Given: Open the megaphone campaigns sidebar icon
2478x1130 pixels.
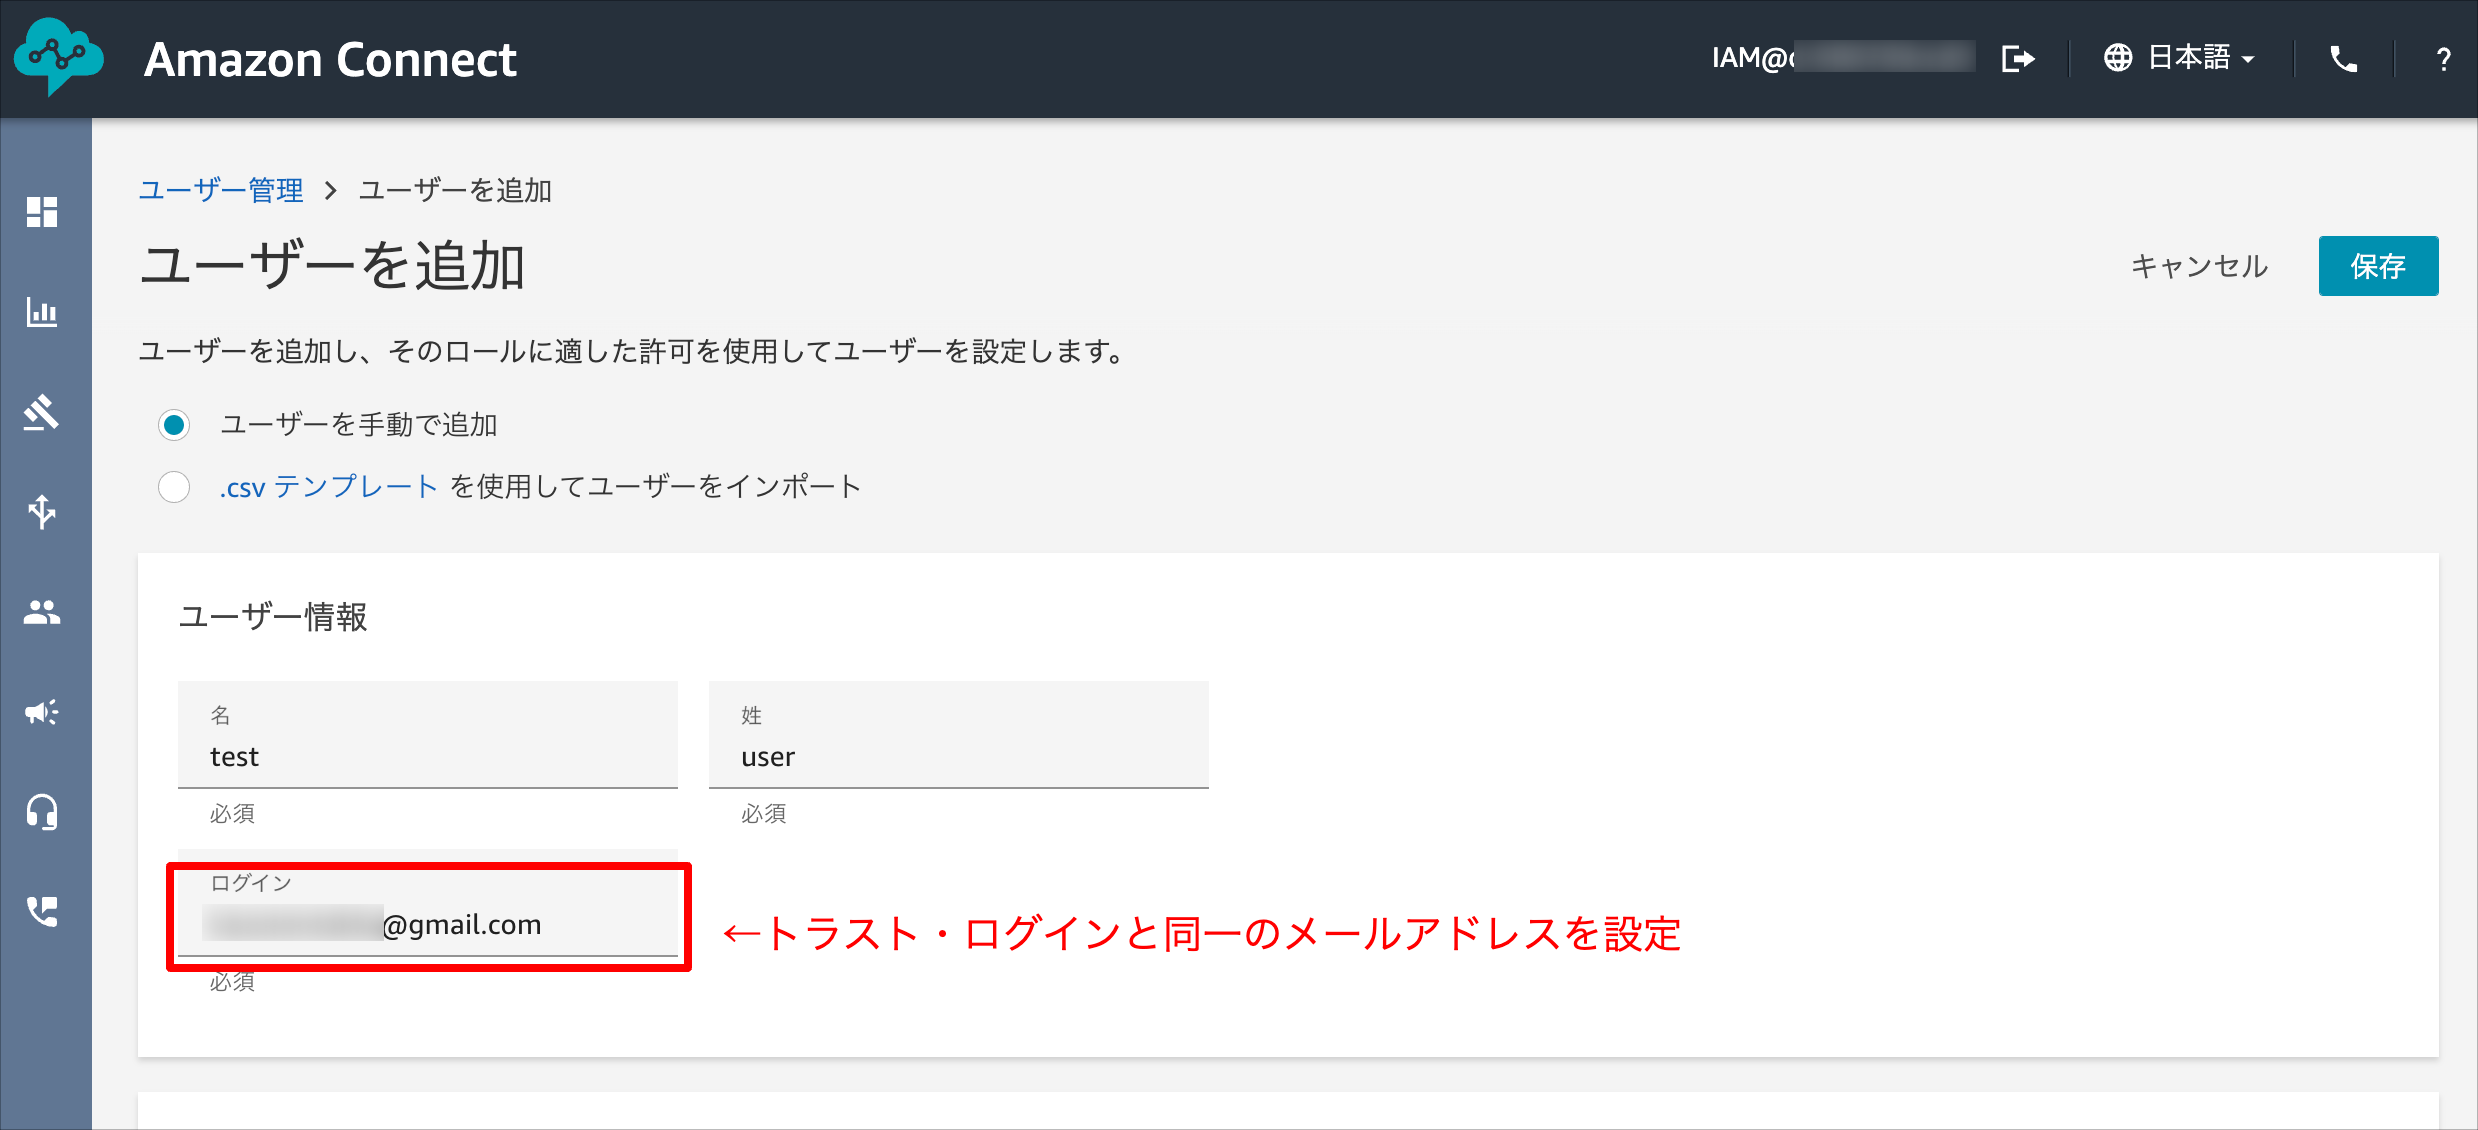Looking at the screenshot, I should tap(42, 712).
